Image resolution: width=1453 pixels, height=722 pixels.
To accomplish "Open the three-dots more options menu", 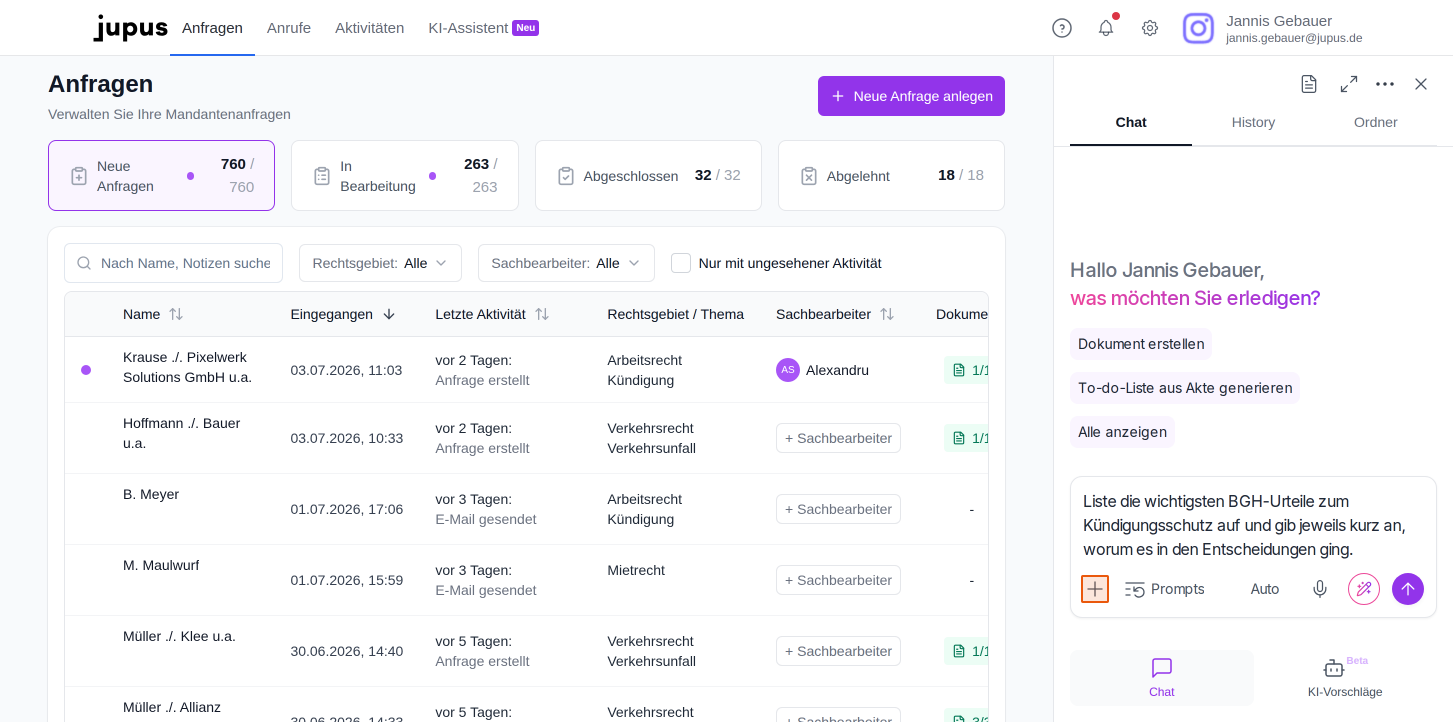I will [x=1385, y=84].
